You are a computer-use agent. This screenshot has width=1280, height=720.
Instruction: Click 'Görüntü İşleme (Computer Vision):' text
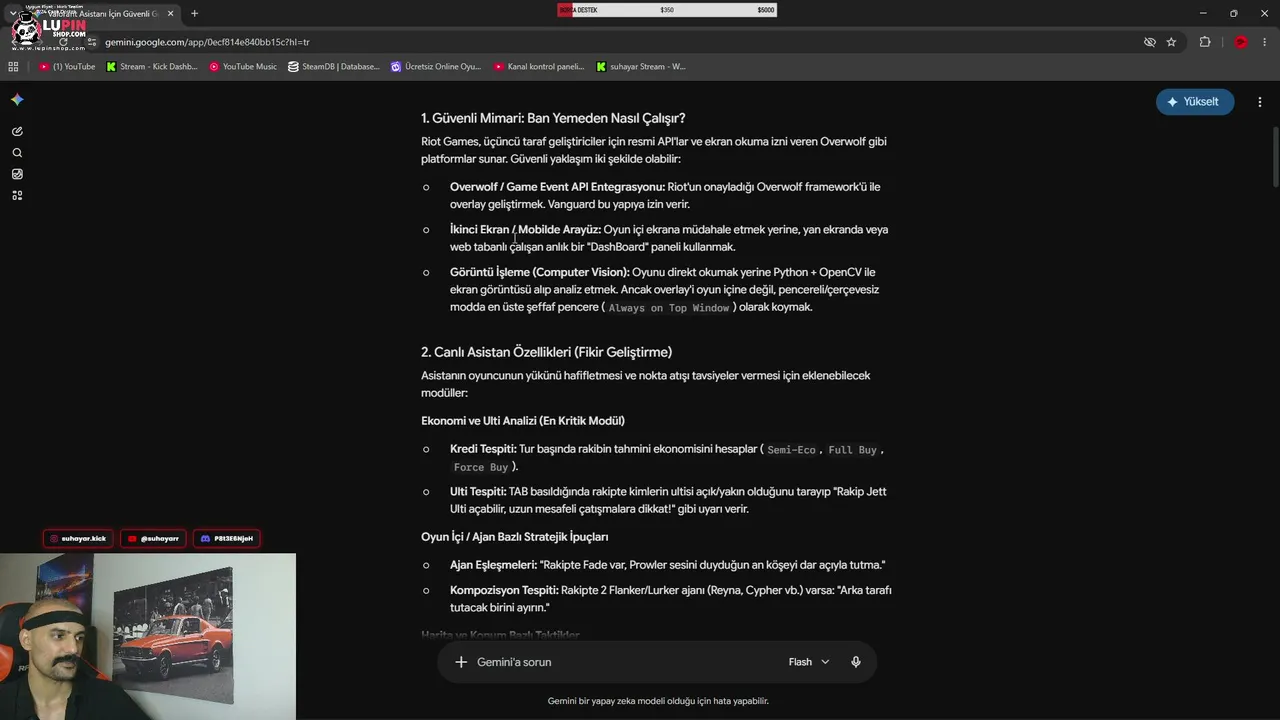coord(540,272)
